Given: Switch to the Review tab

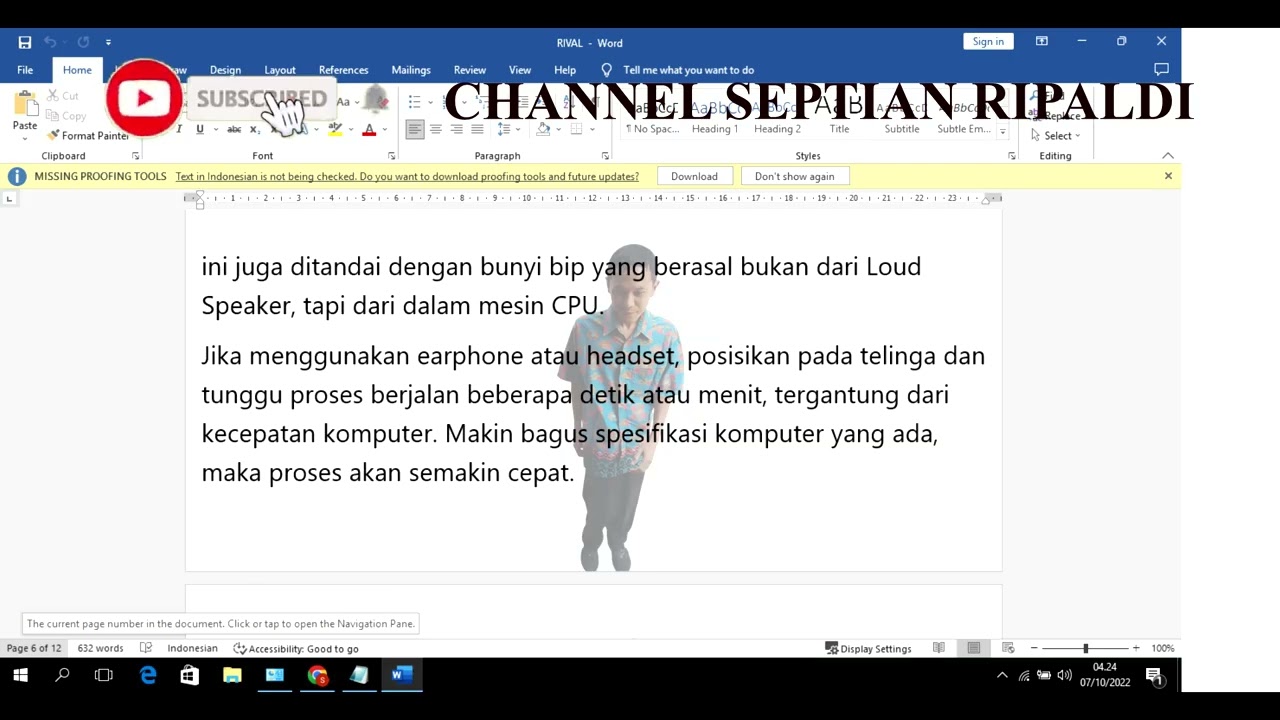Looking at the screenshot, I should pos(470,70).
